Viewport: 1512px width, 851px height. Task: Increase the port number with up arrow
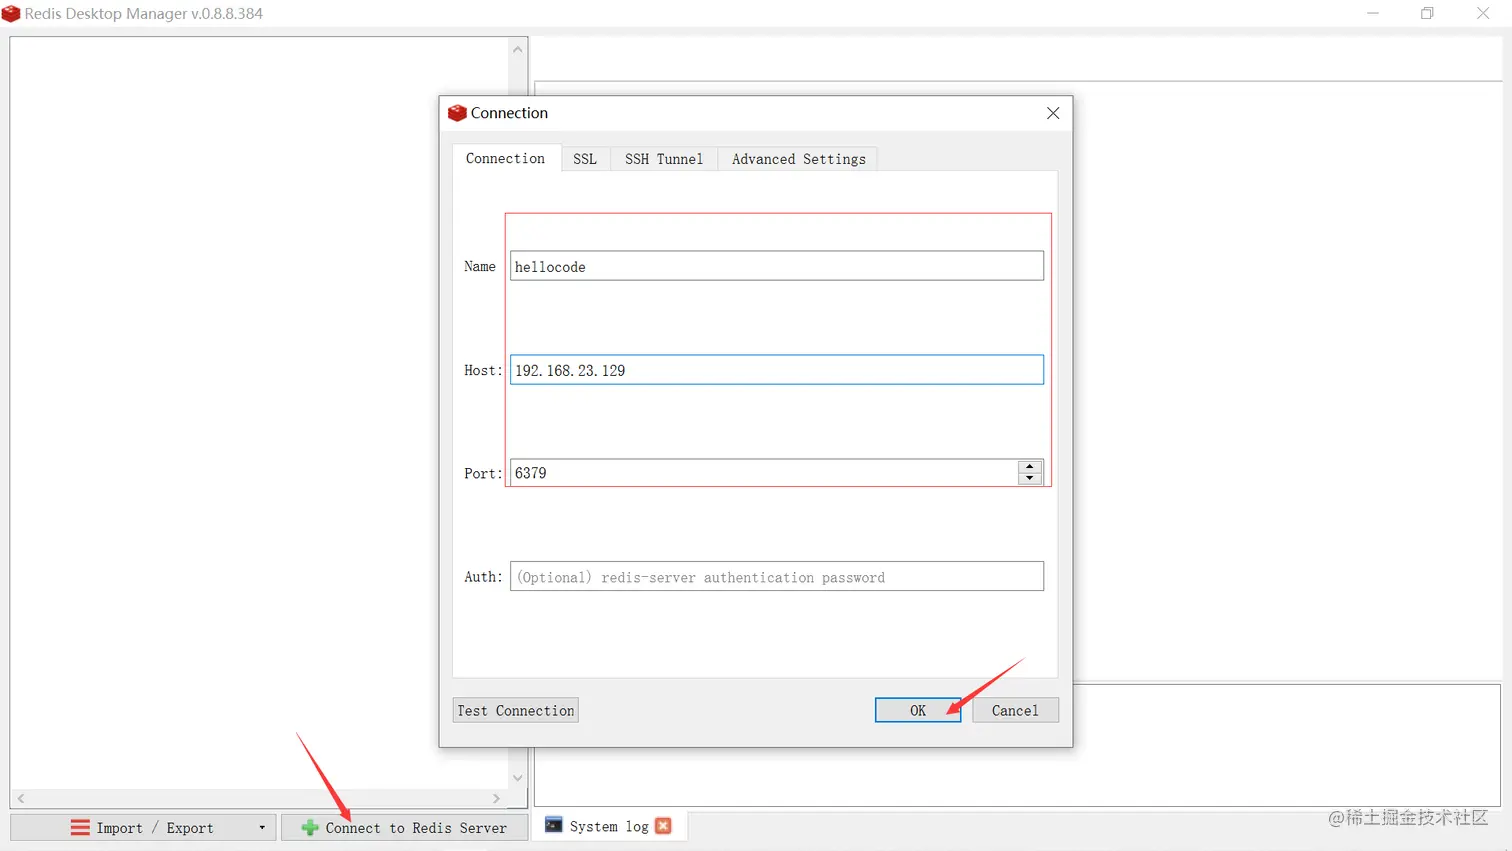1030,467
